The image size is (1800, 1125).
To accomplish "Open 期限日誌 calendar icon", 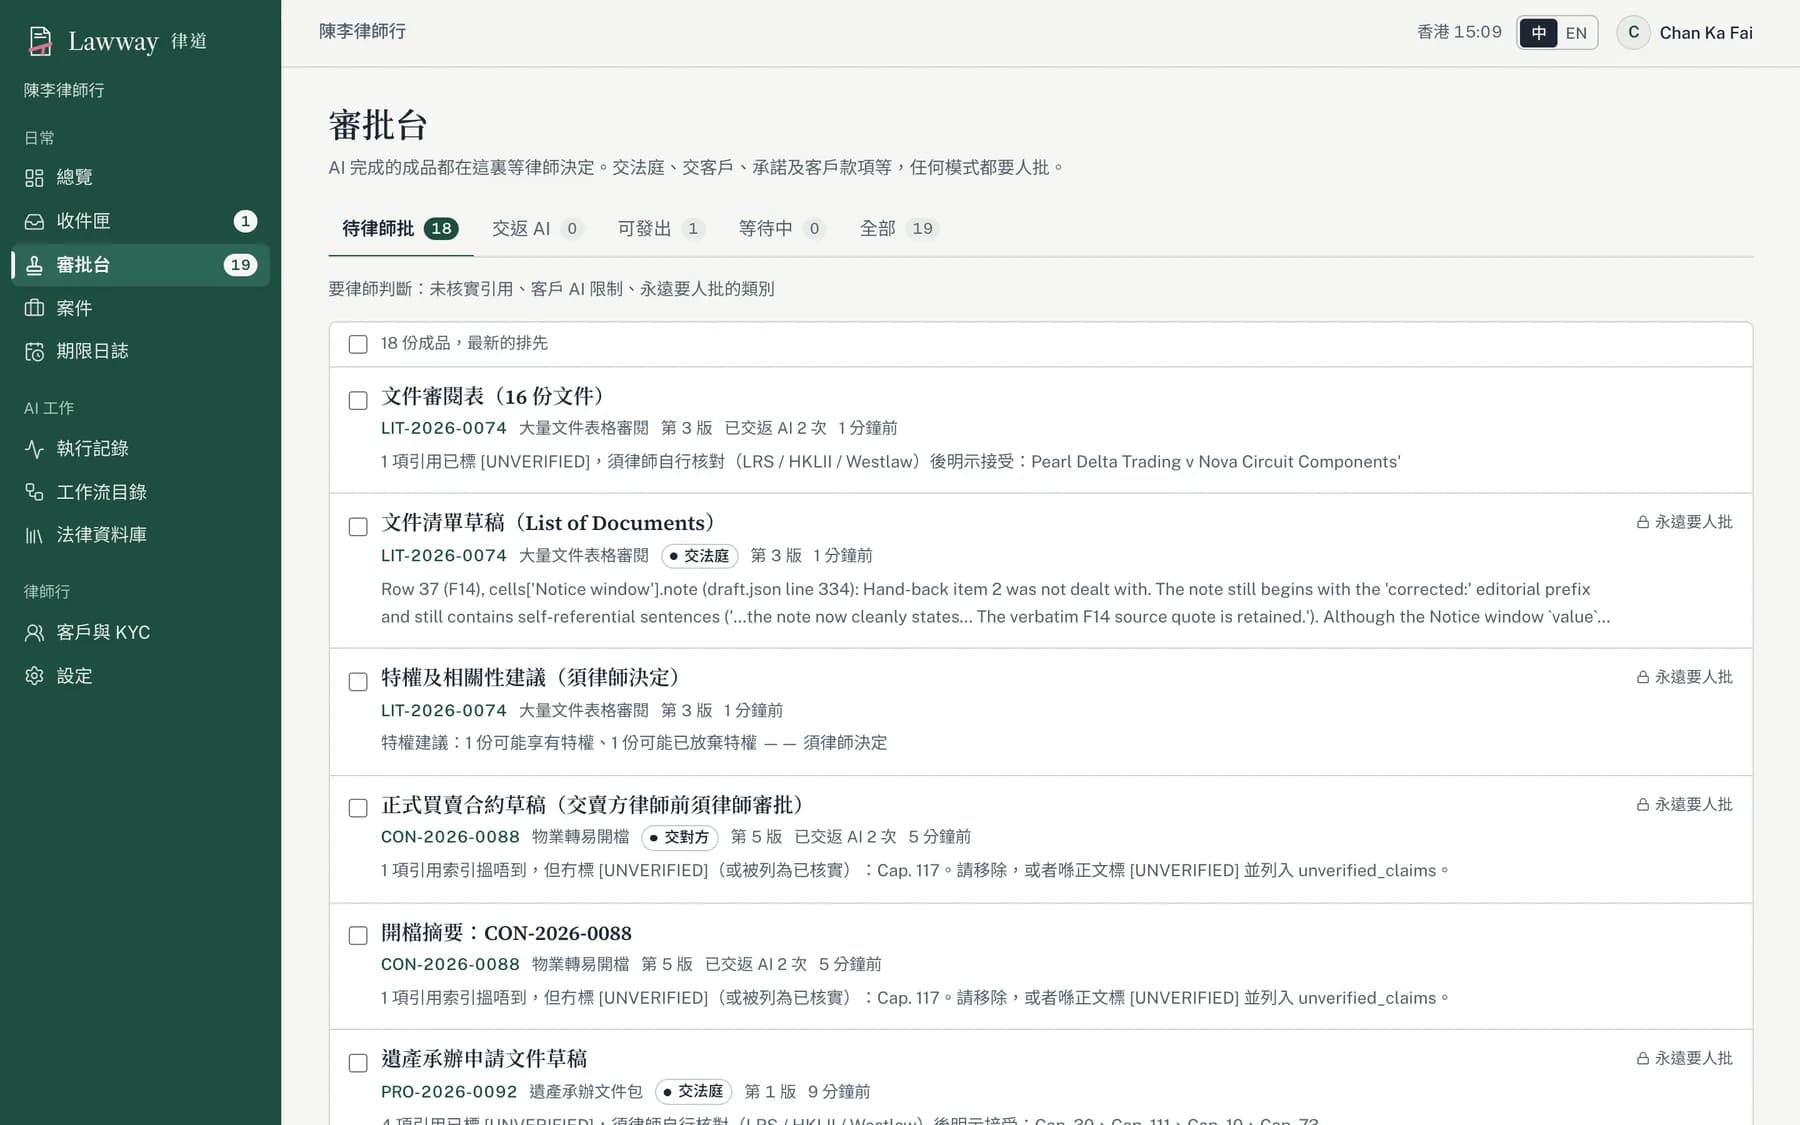I will (34, 352).
